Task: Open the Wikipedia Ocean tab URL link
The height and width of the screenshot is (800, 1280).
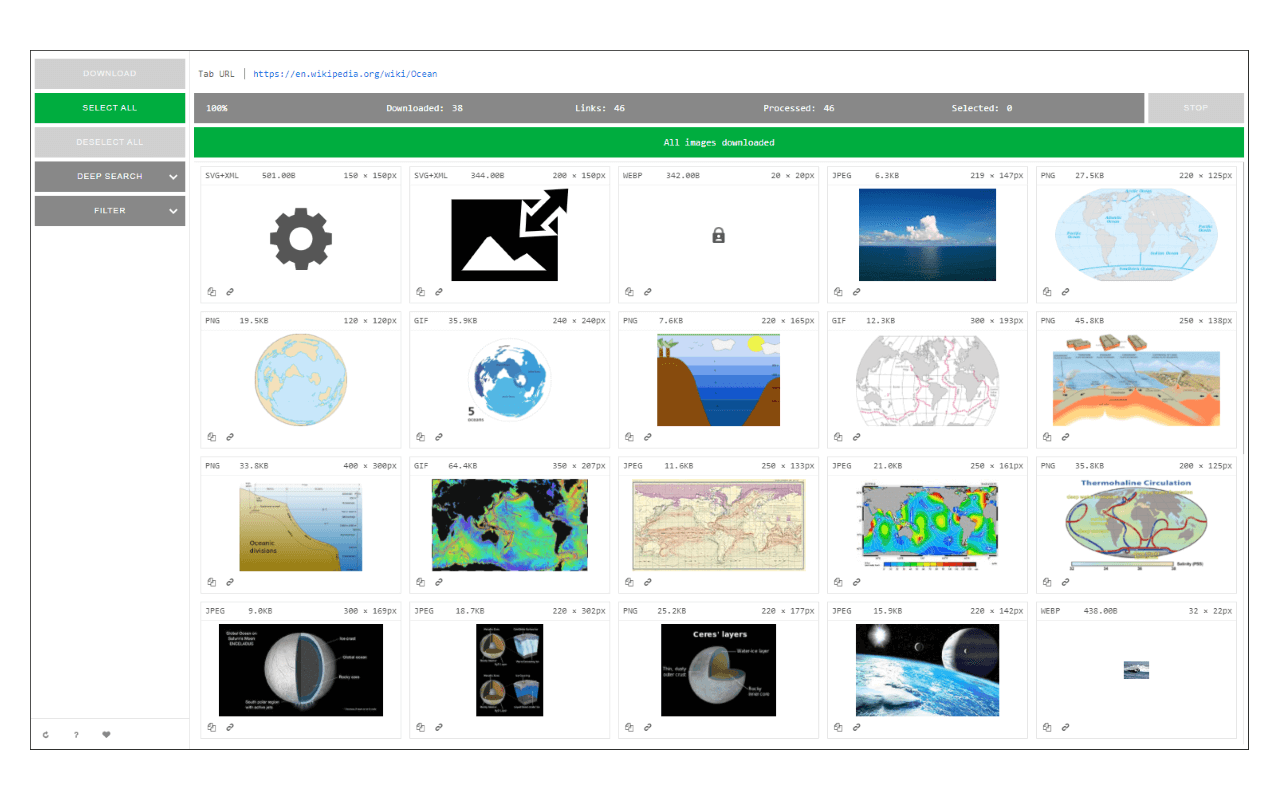Action: pos(345,74)
